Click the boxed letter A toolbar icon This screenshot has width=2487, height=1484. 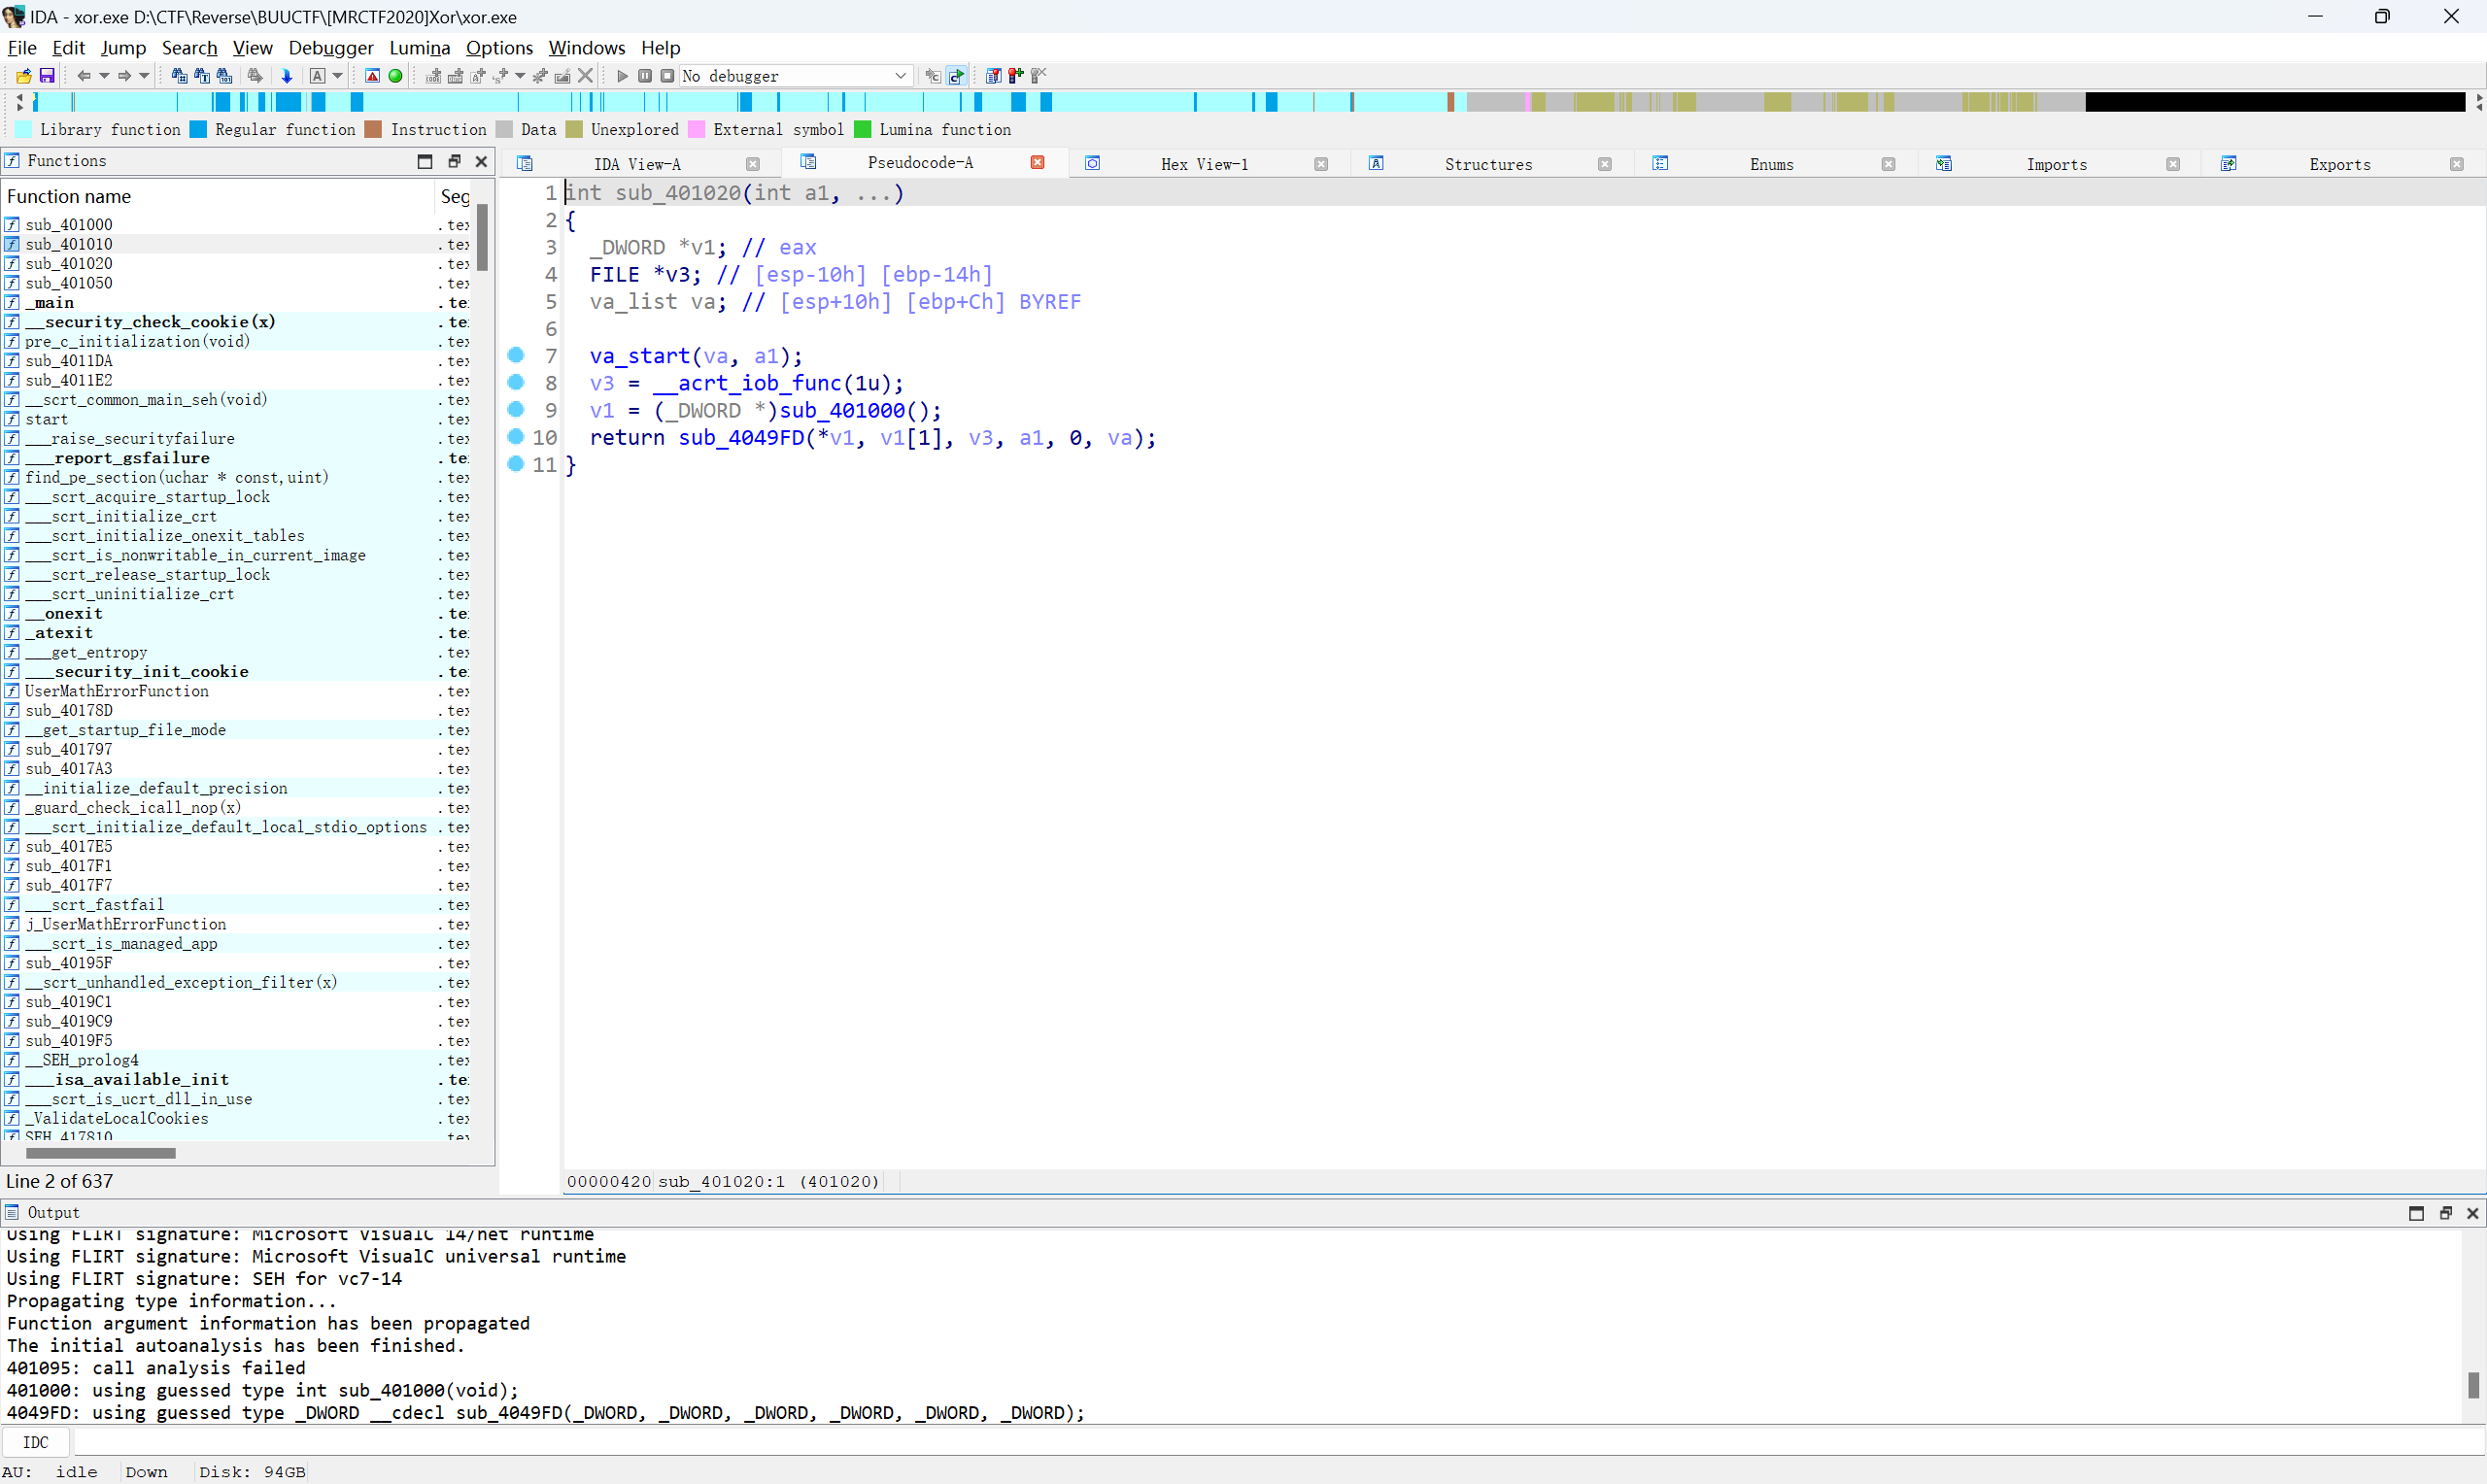pos(317,76)
